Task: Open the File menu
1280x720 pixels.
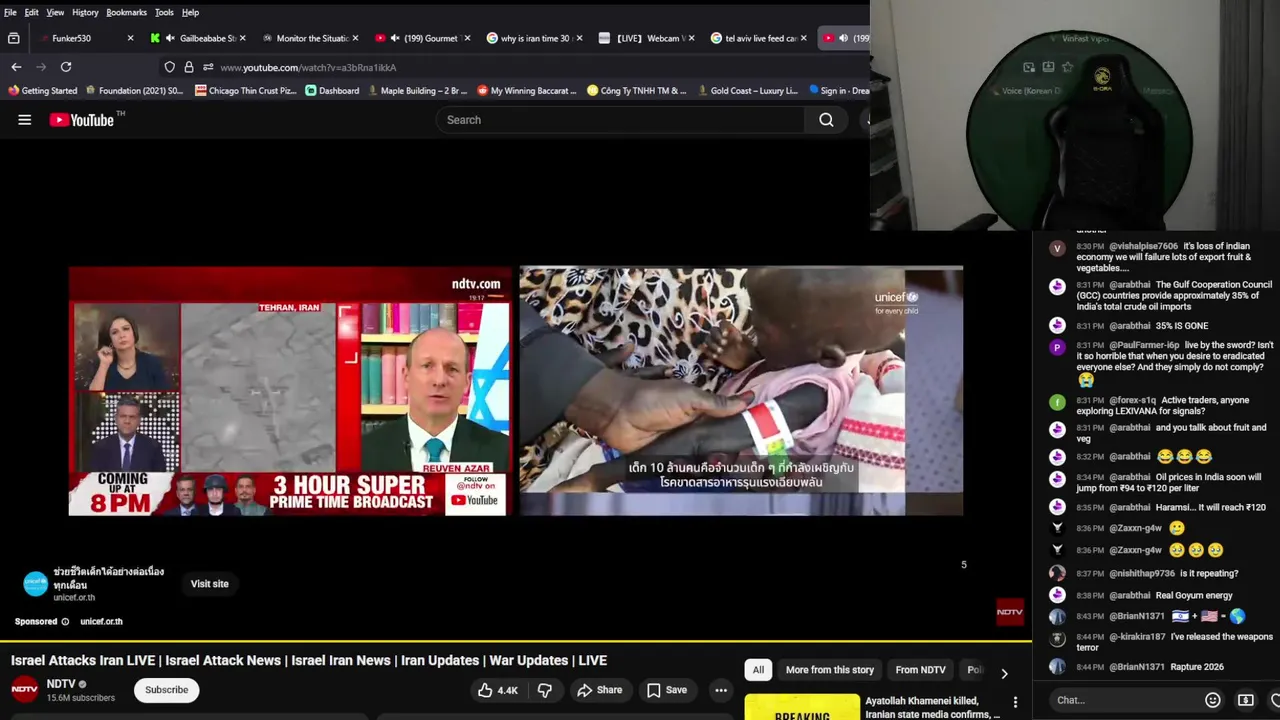Action: (x=10, y=12)
